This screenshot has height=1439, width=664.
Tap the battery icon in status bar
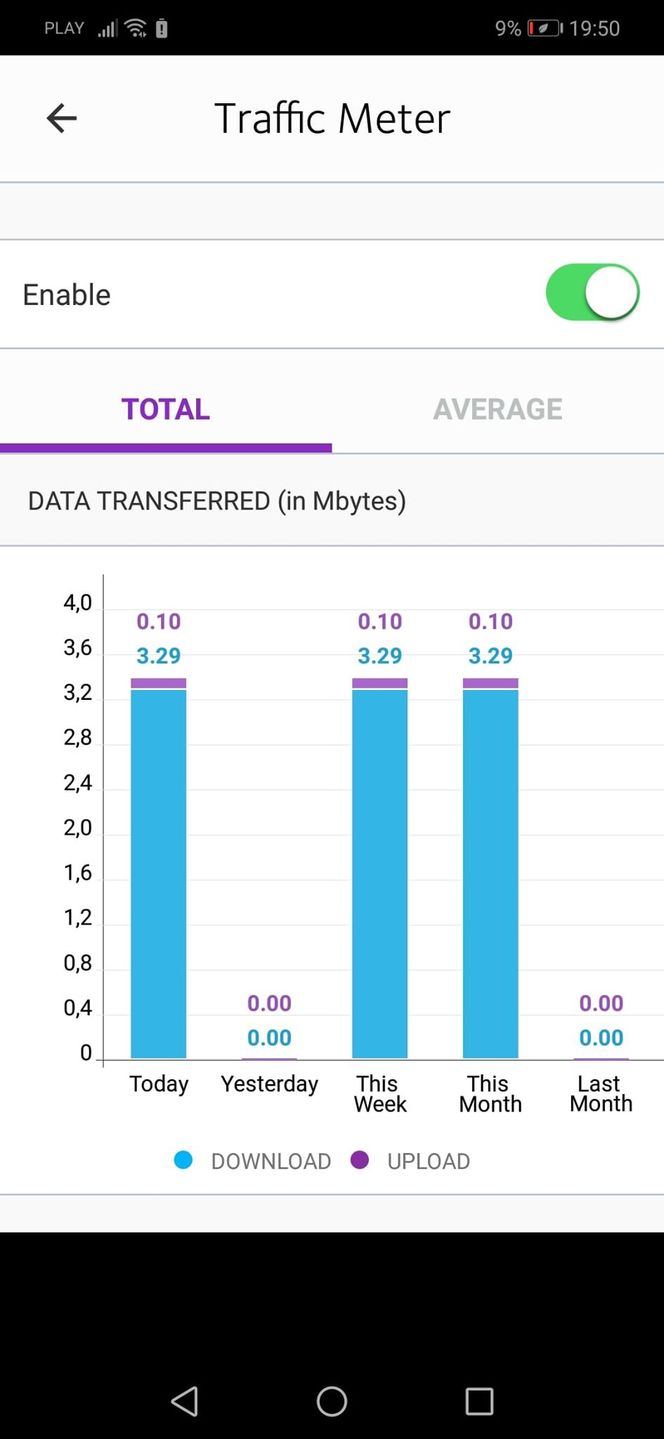[x=545, y=28]
